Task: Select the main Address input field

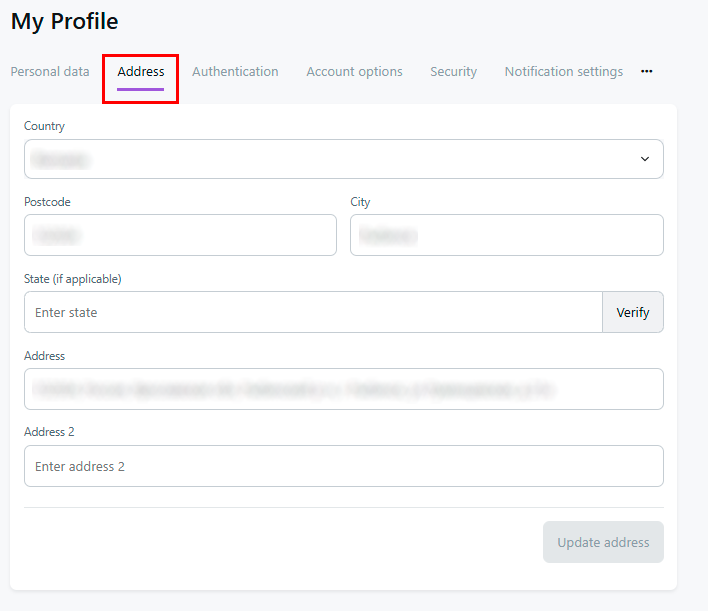Action: (343, 389)
